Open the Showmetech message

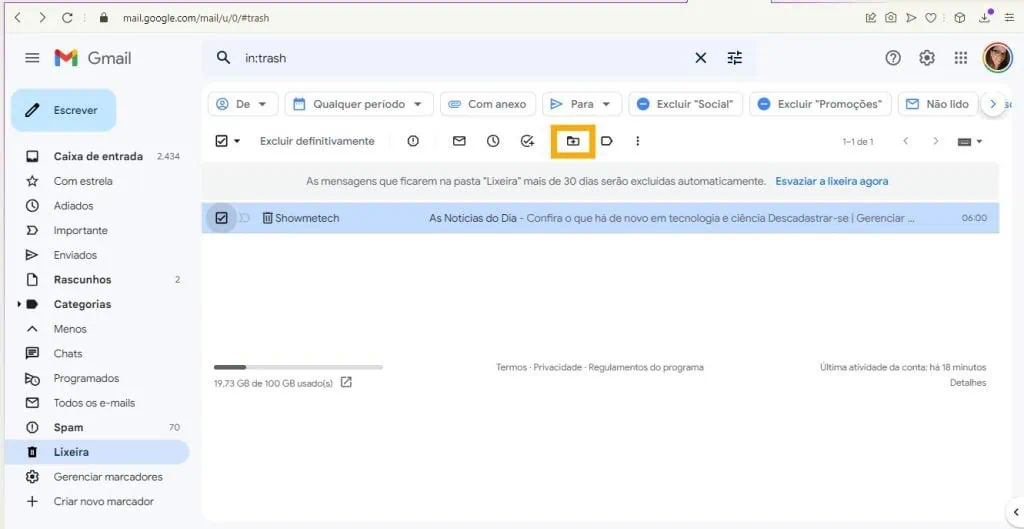600,218
